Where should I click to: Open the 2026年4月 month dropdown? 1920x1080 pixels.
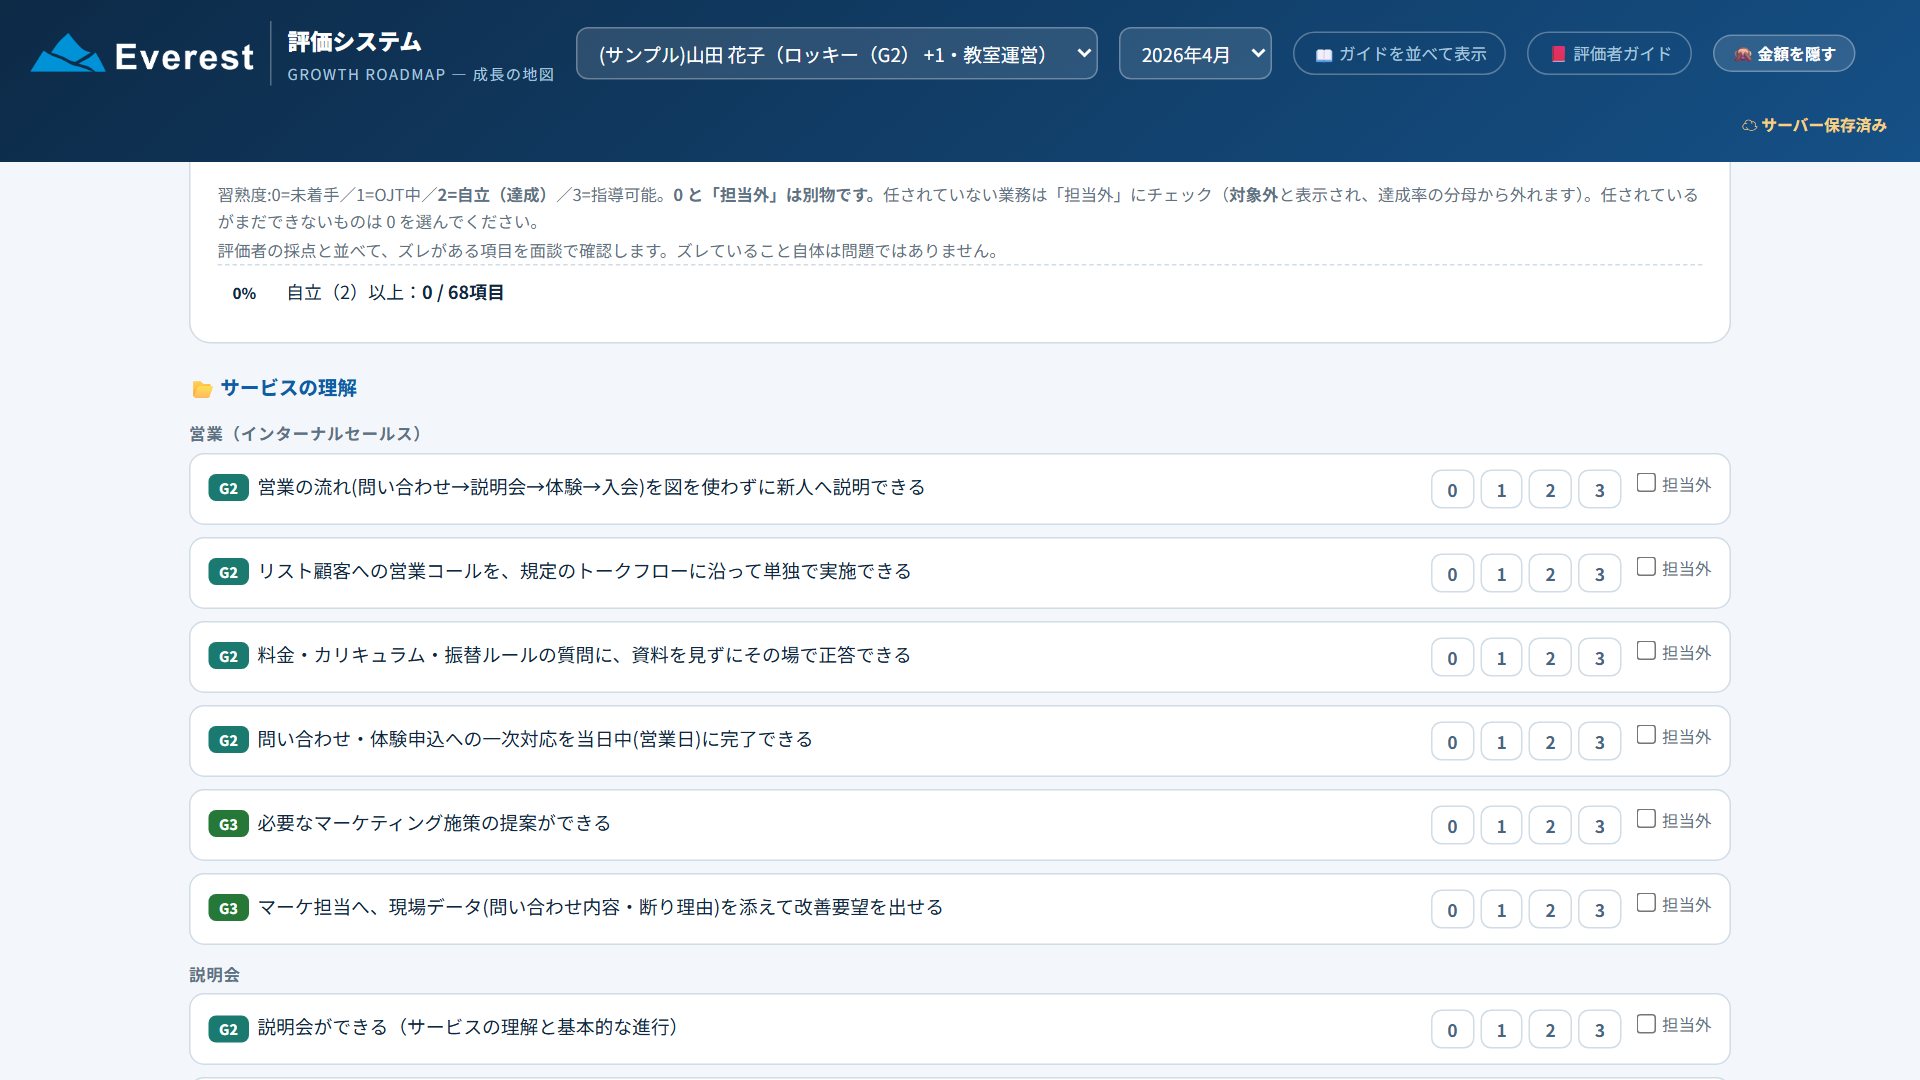click(x=1195, y=54)
